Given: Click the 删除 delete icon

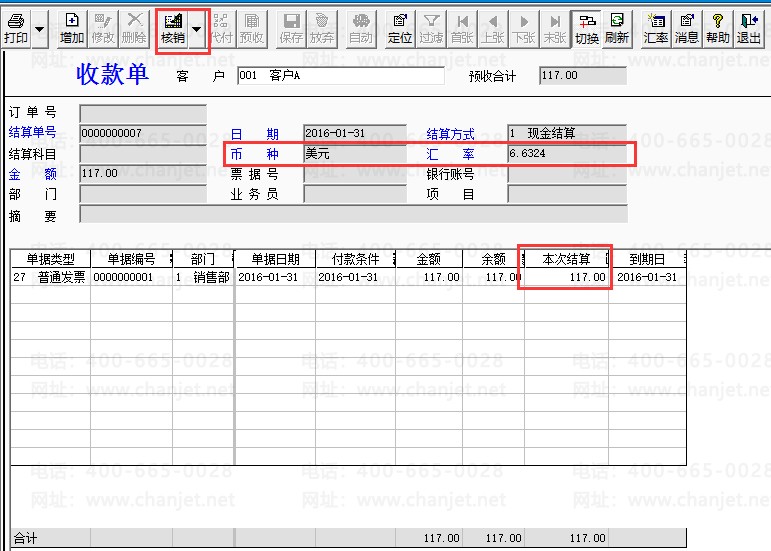Looking at the screenshot, I should pos(134,29).
